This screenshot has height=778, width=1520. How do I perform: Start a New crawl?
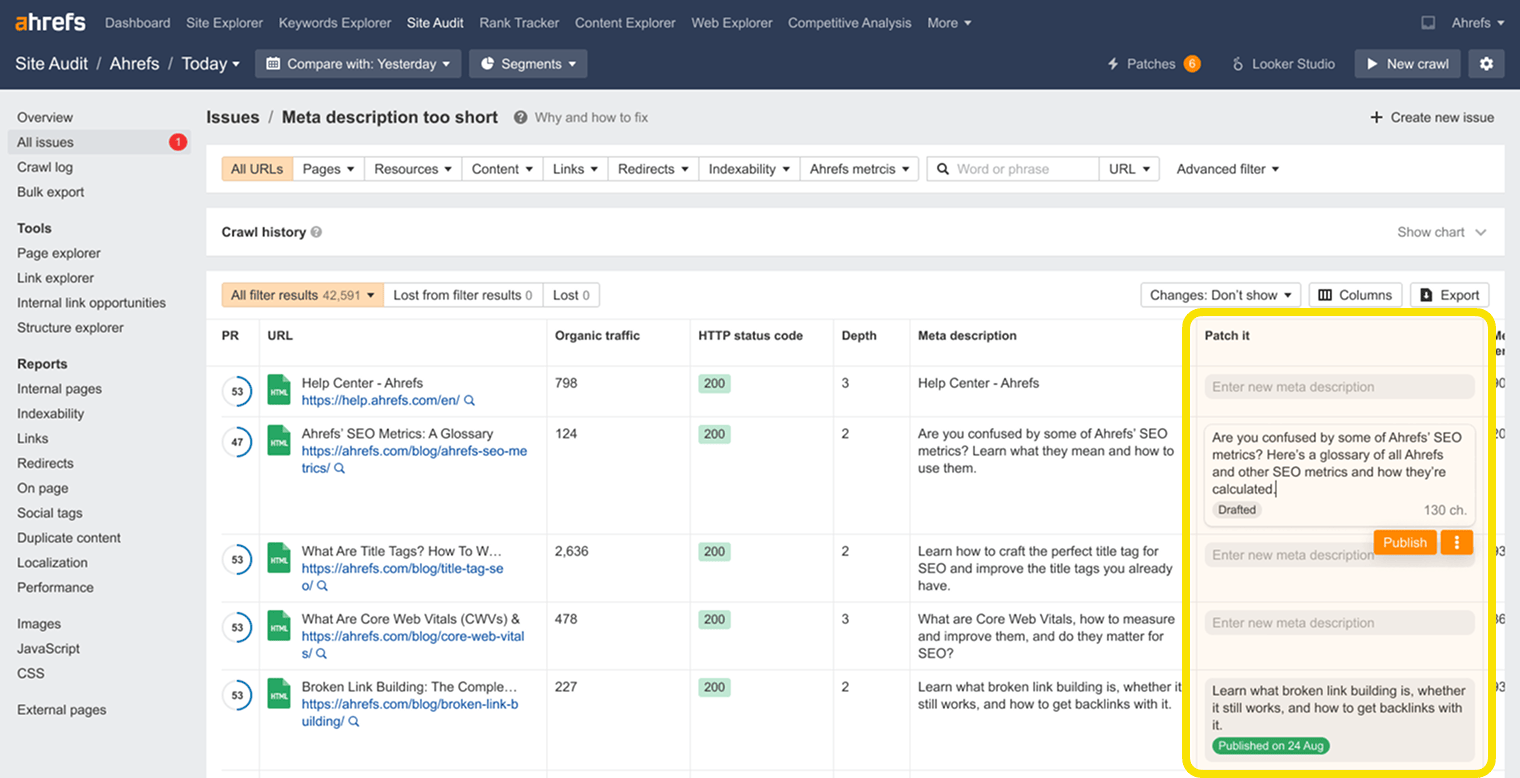(x=1407, y=63)
